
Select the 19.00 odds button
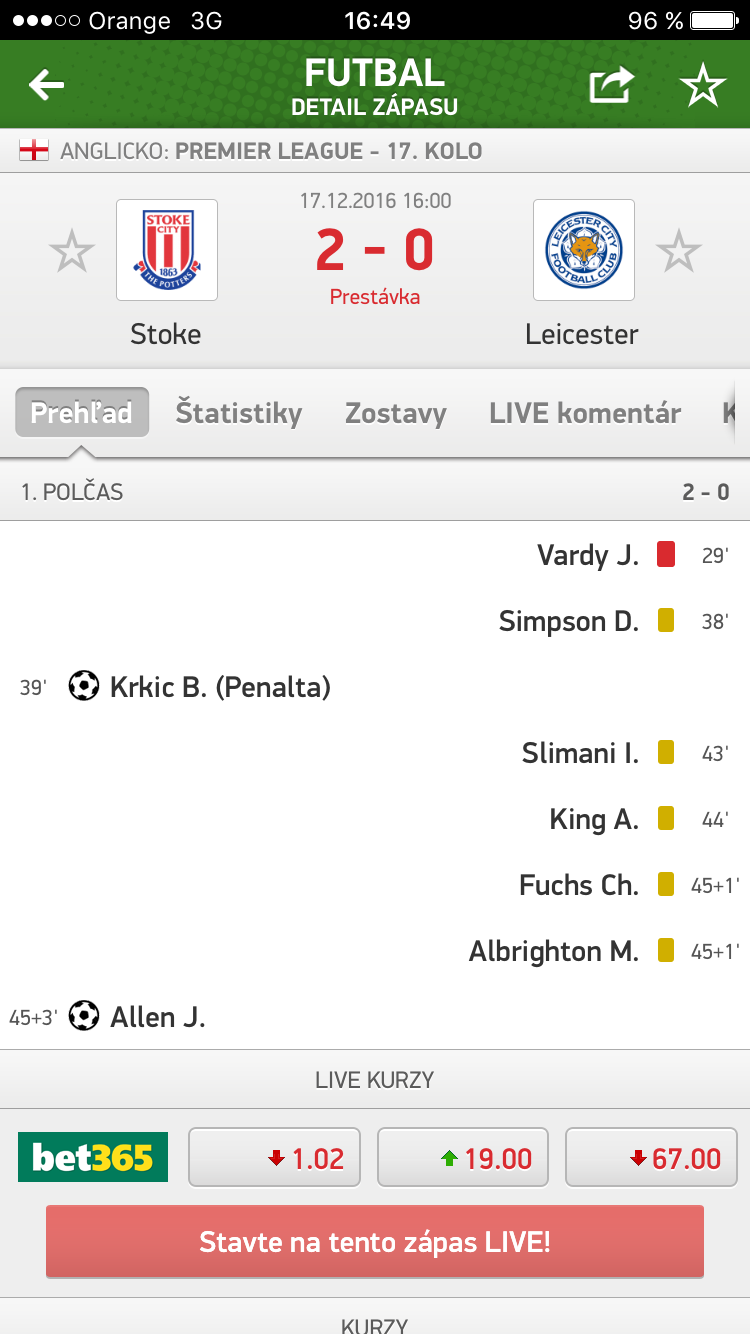click(x=462, y=1158)
